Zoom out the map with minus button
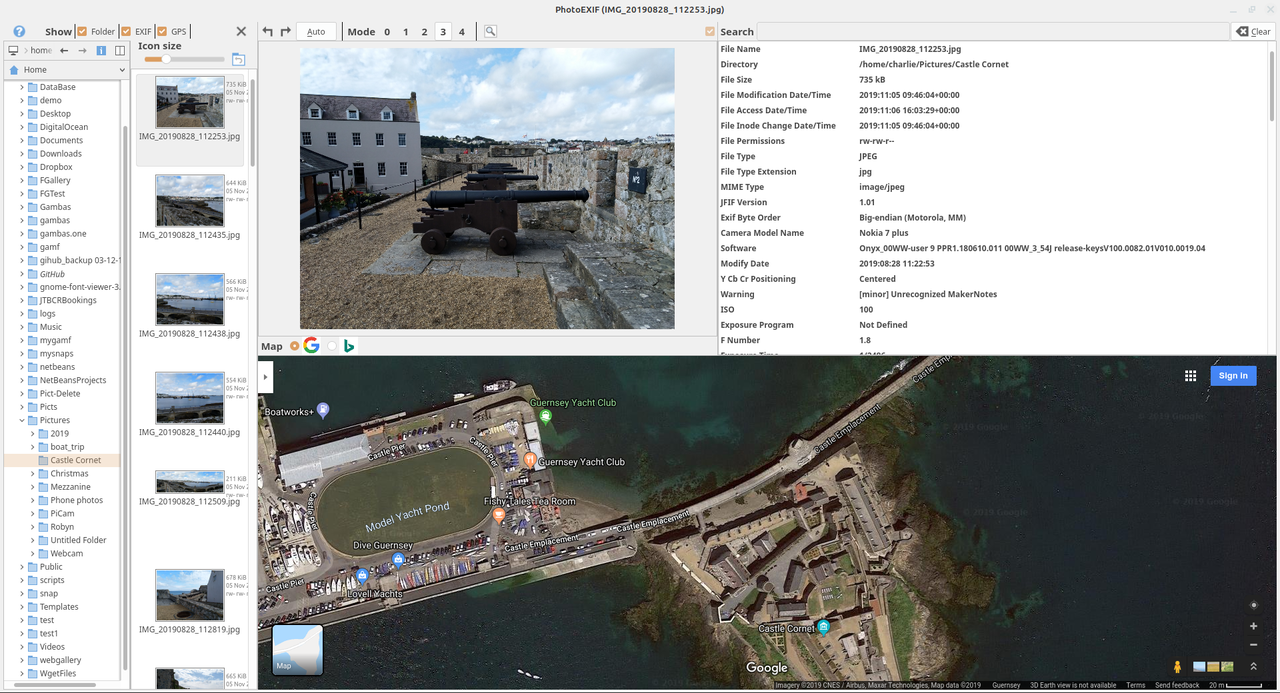Image resolution: width=1280 pixels, height=693 pixels. tap(1254, 645)
